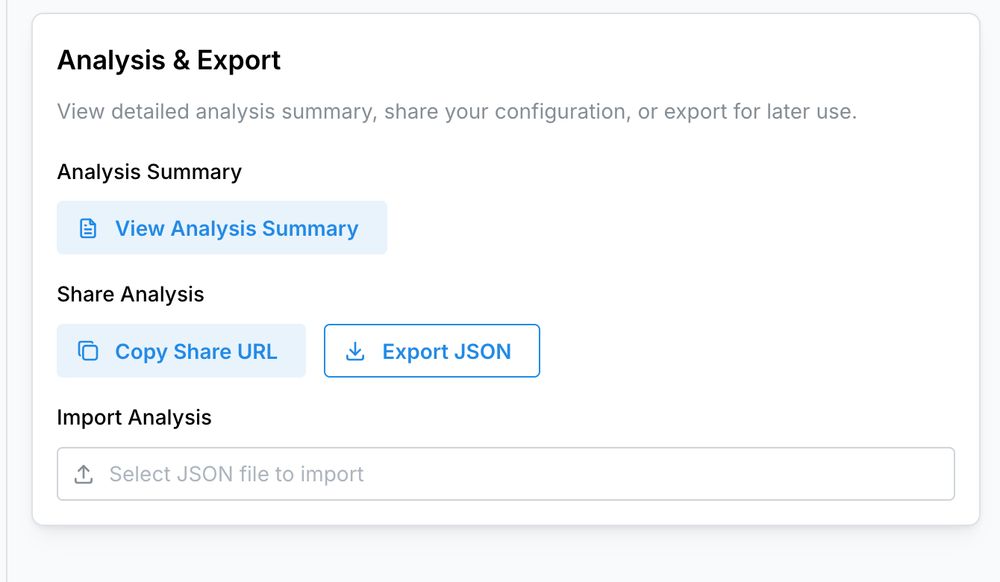
Task: Click the card description text under the heading
Action: [x=456, y=111]
